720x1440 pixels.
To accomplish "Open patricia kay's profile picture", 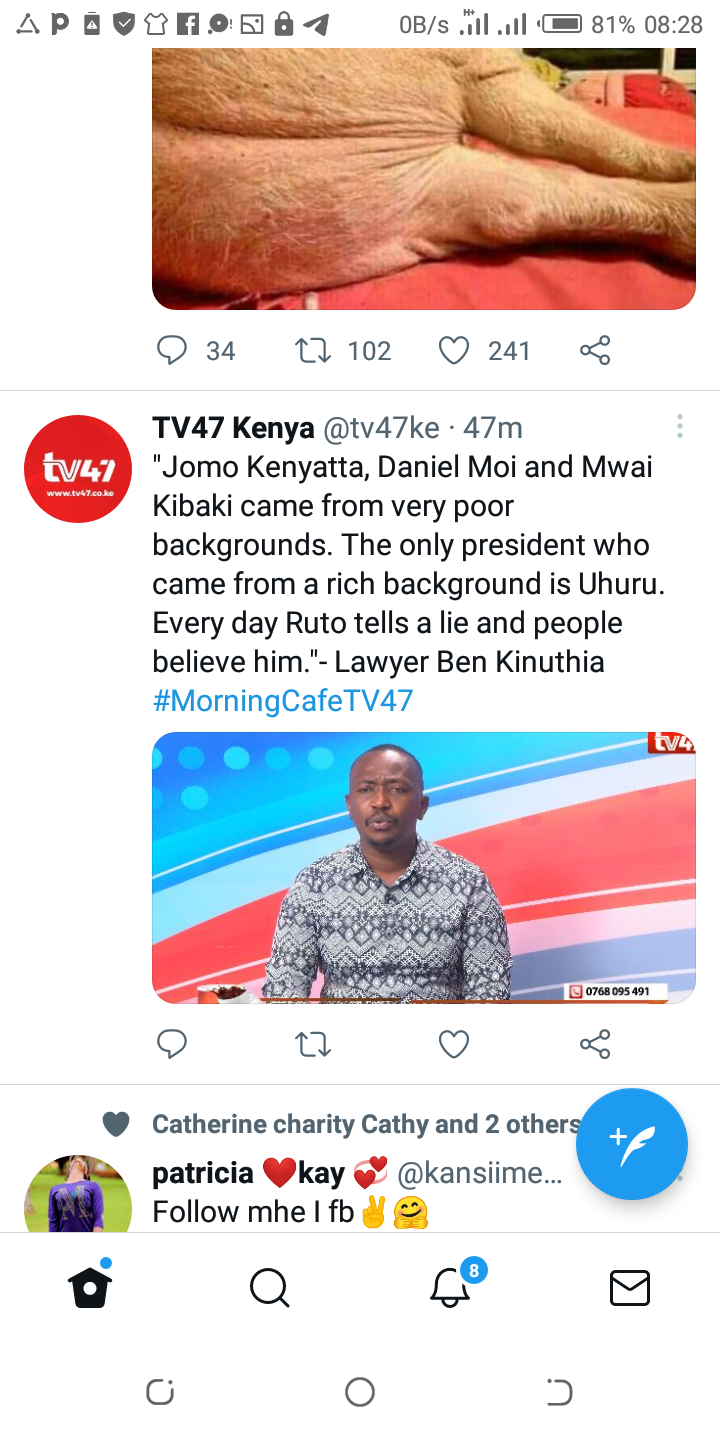I will click(78, 1194).
